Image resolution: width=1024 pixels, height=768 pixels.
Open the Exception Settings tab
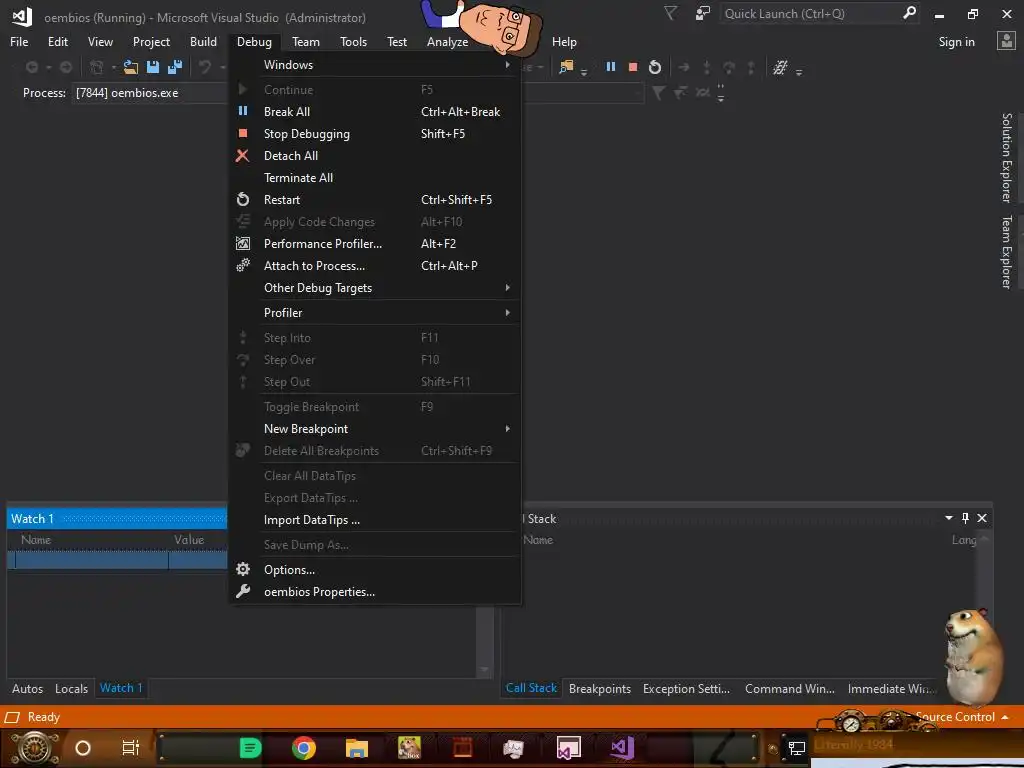tap(686, 689)
